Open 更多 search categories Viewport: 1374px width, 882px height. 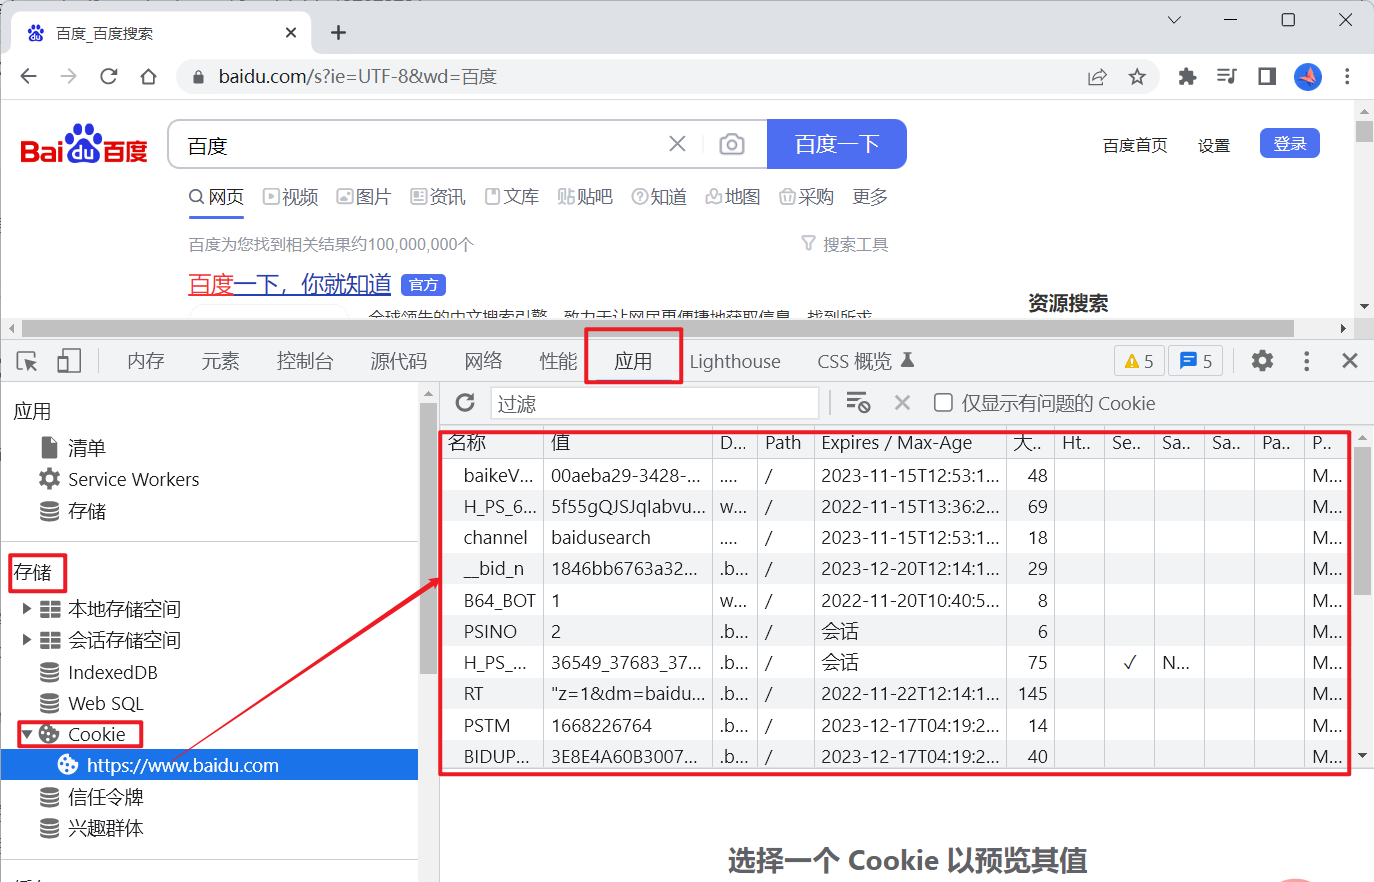point(870,197)
